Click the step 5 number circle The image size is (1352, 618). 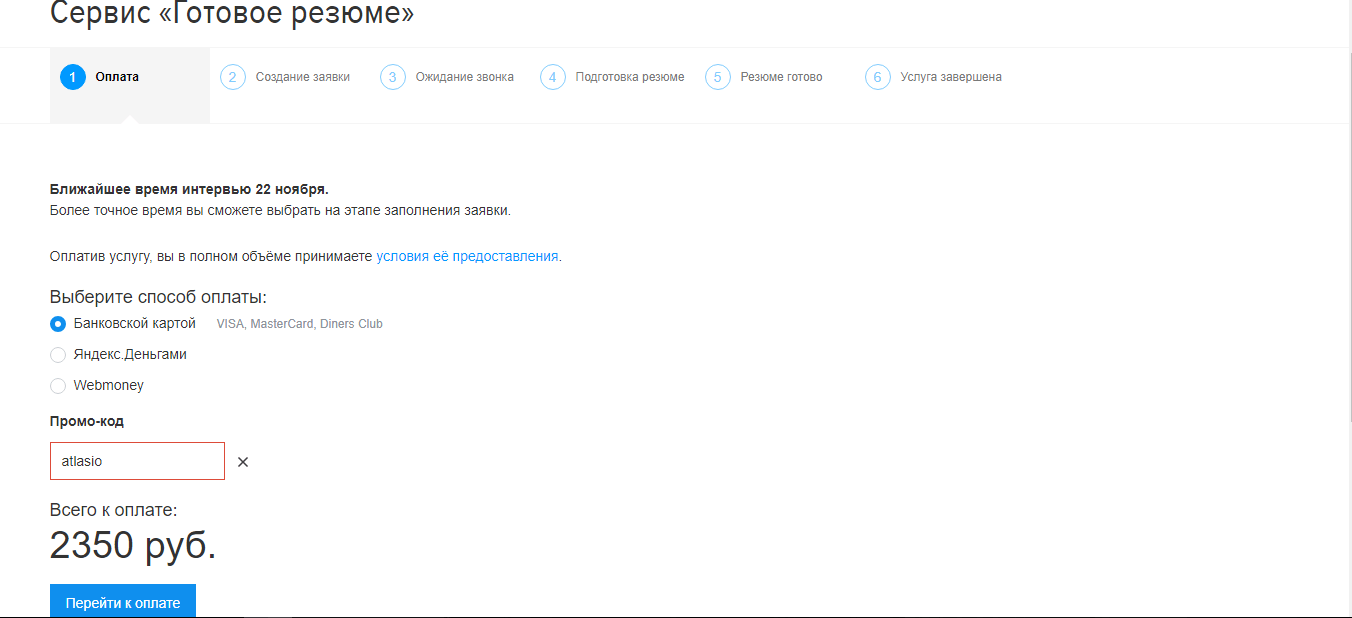[718, 77]
